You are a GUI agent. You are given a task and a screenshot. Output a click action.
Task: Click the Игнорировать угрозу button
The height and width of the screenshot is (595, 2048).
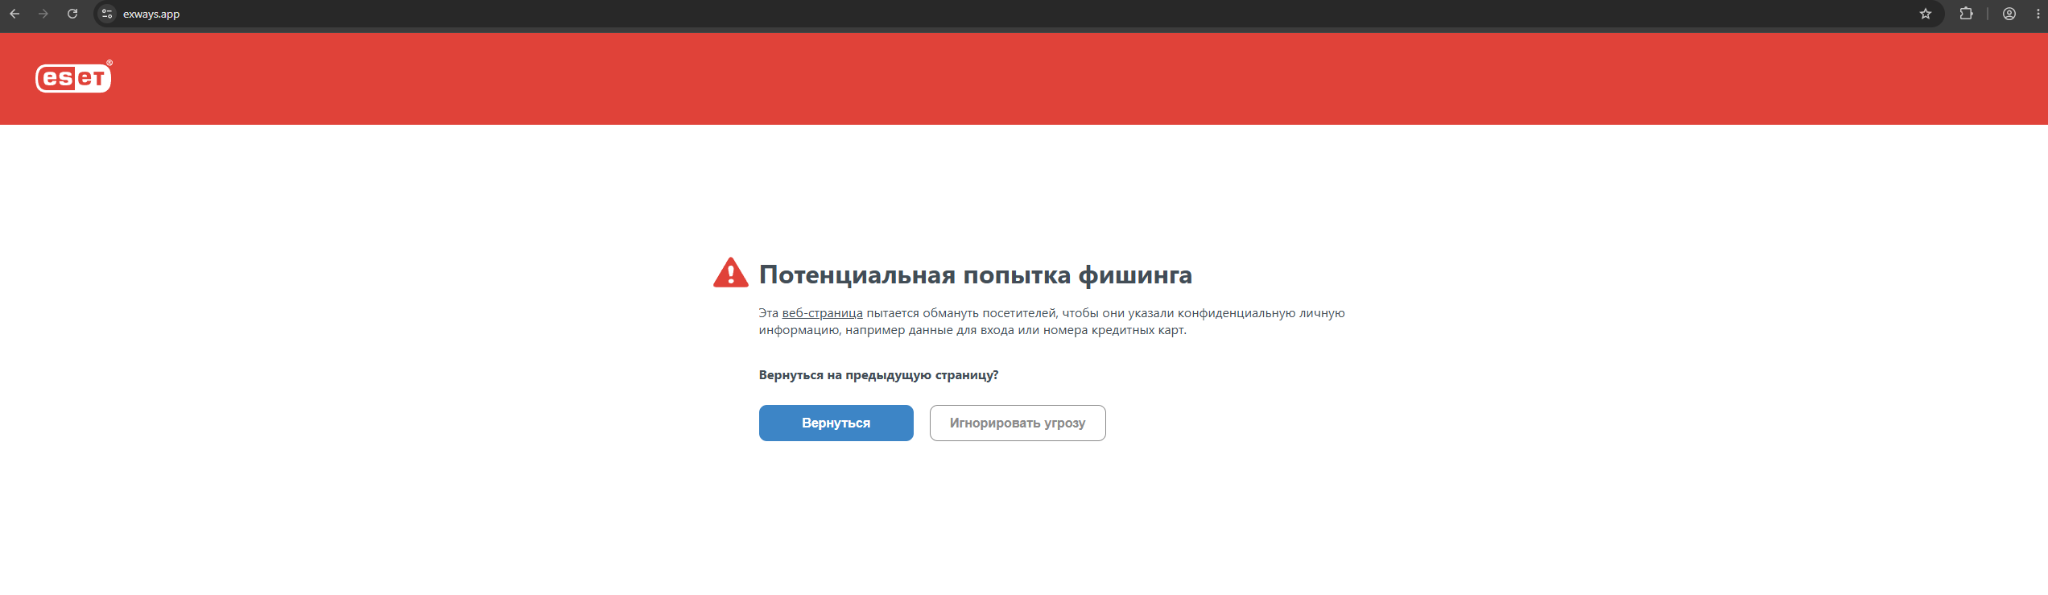pos(1018,423)
